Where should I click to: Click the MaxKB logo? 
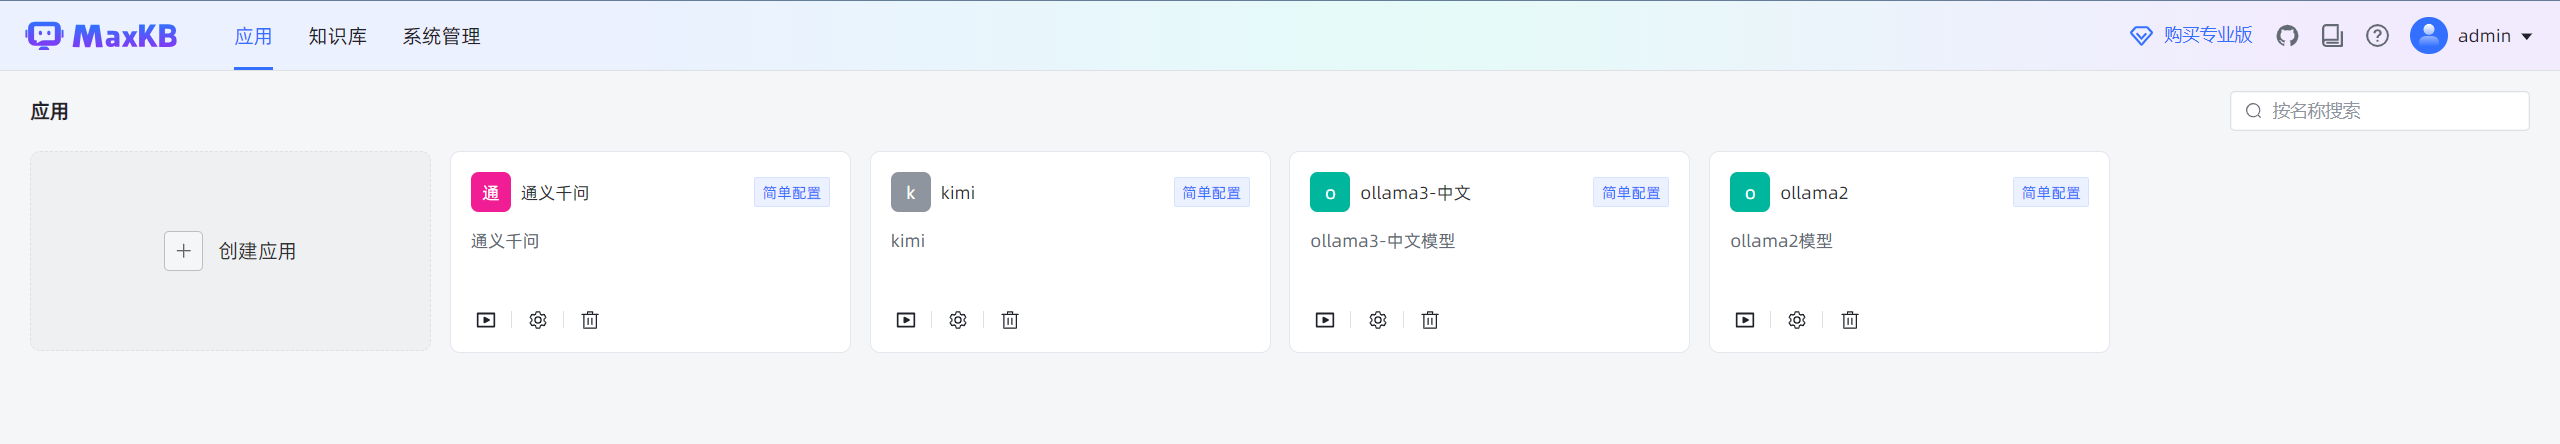102,36
